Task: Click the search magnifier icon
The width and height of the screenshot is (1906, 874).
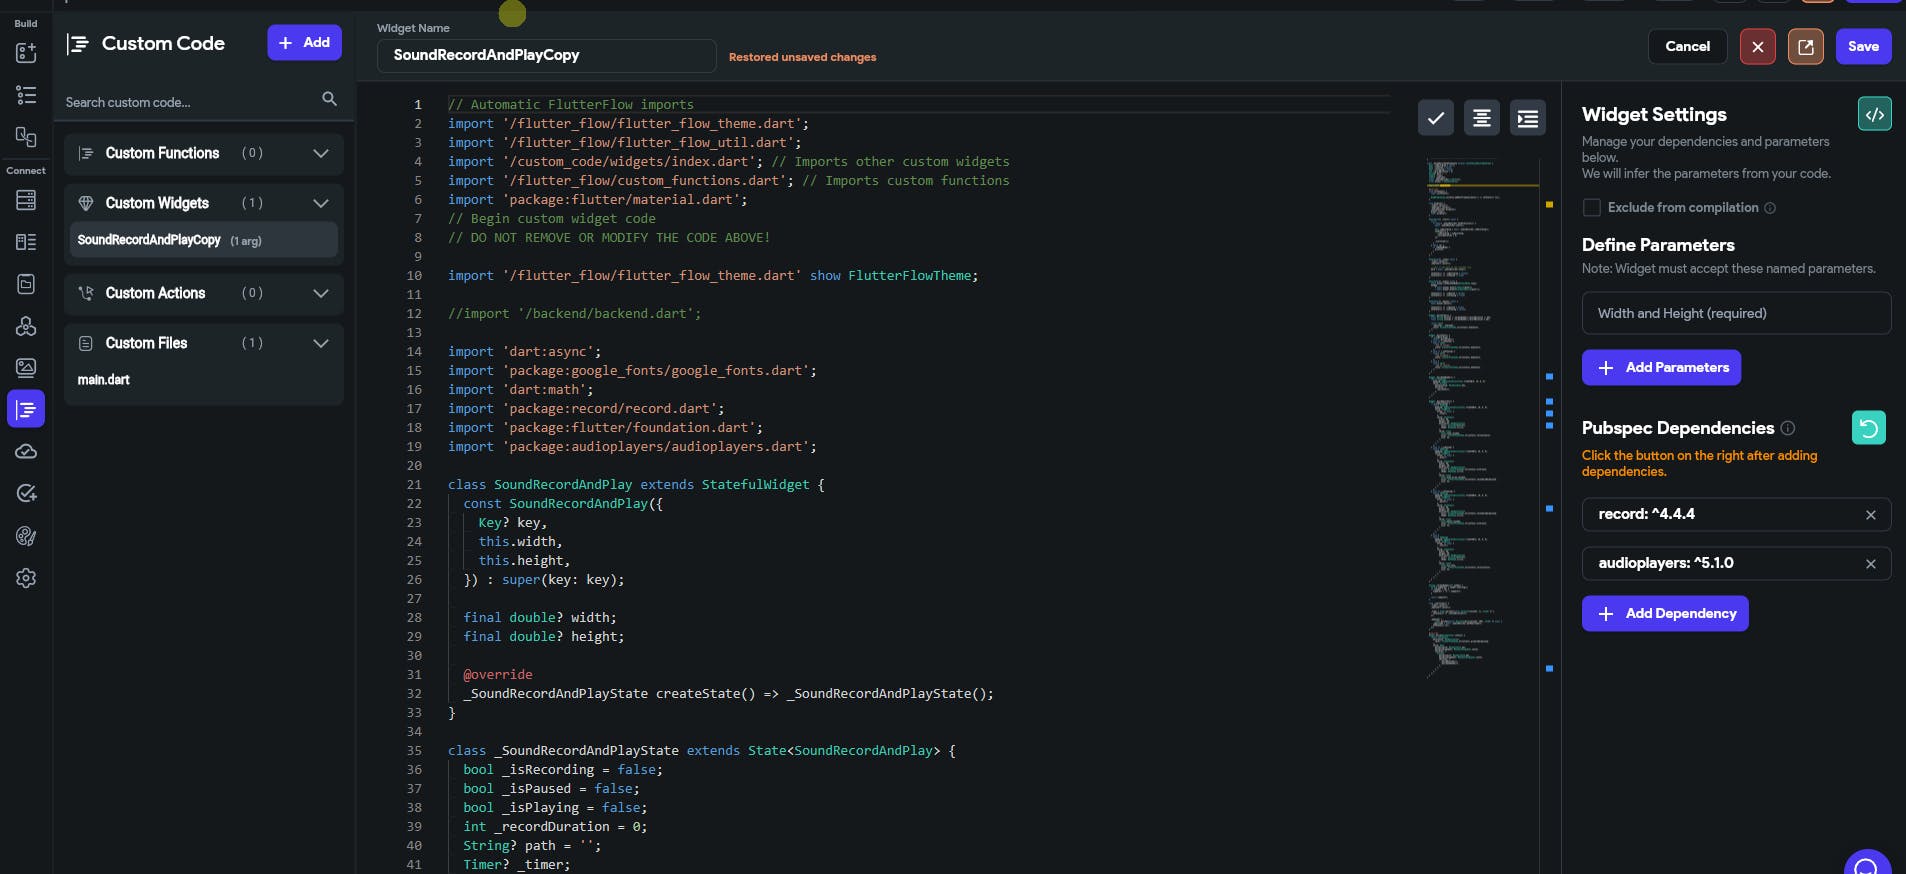Action: coord(329,99)
